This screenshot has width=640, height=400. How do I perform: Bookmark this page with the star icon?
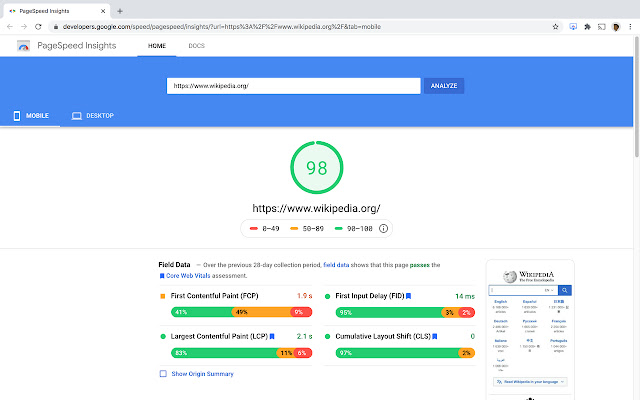click(555, 27)
